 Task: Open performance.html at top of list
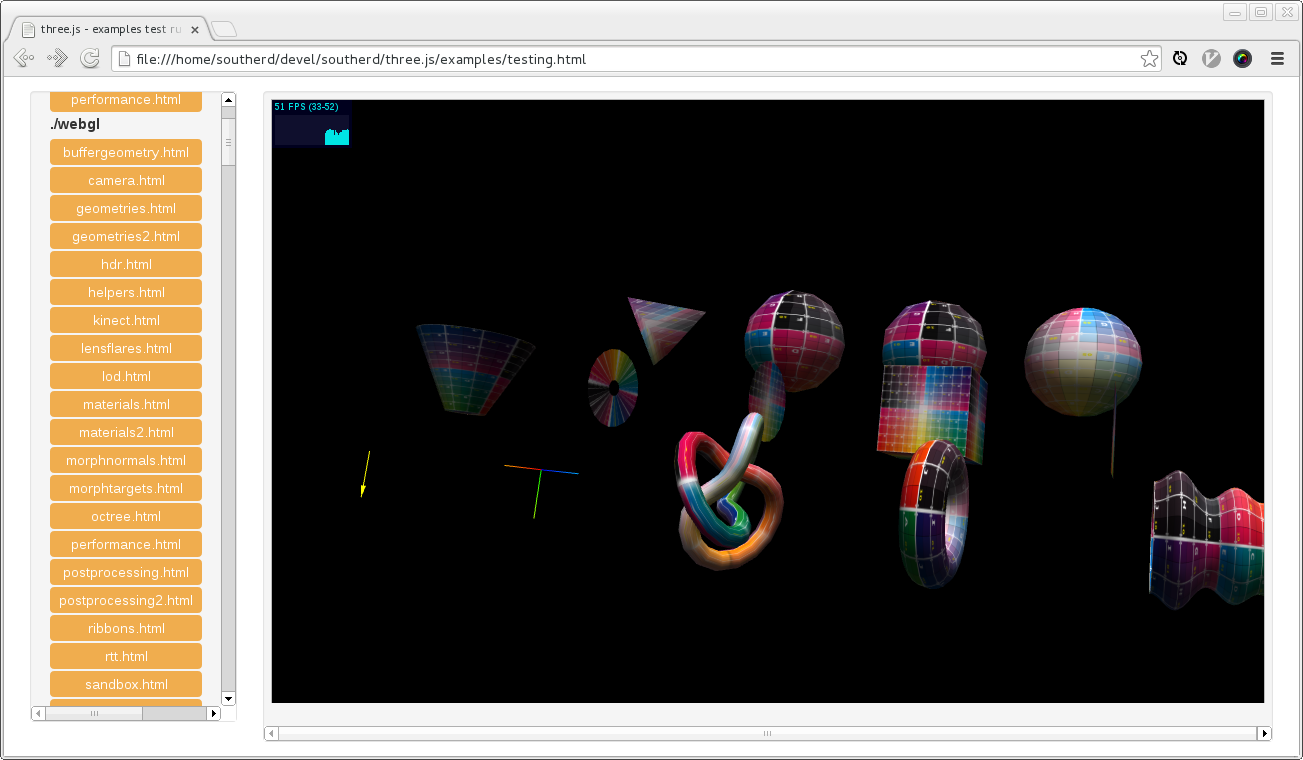tap(126, 100)
